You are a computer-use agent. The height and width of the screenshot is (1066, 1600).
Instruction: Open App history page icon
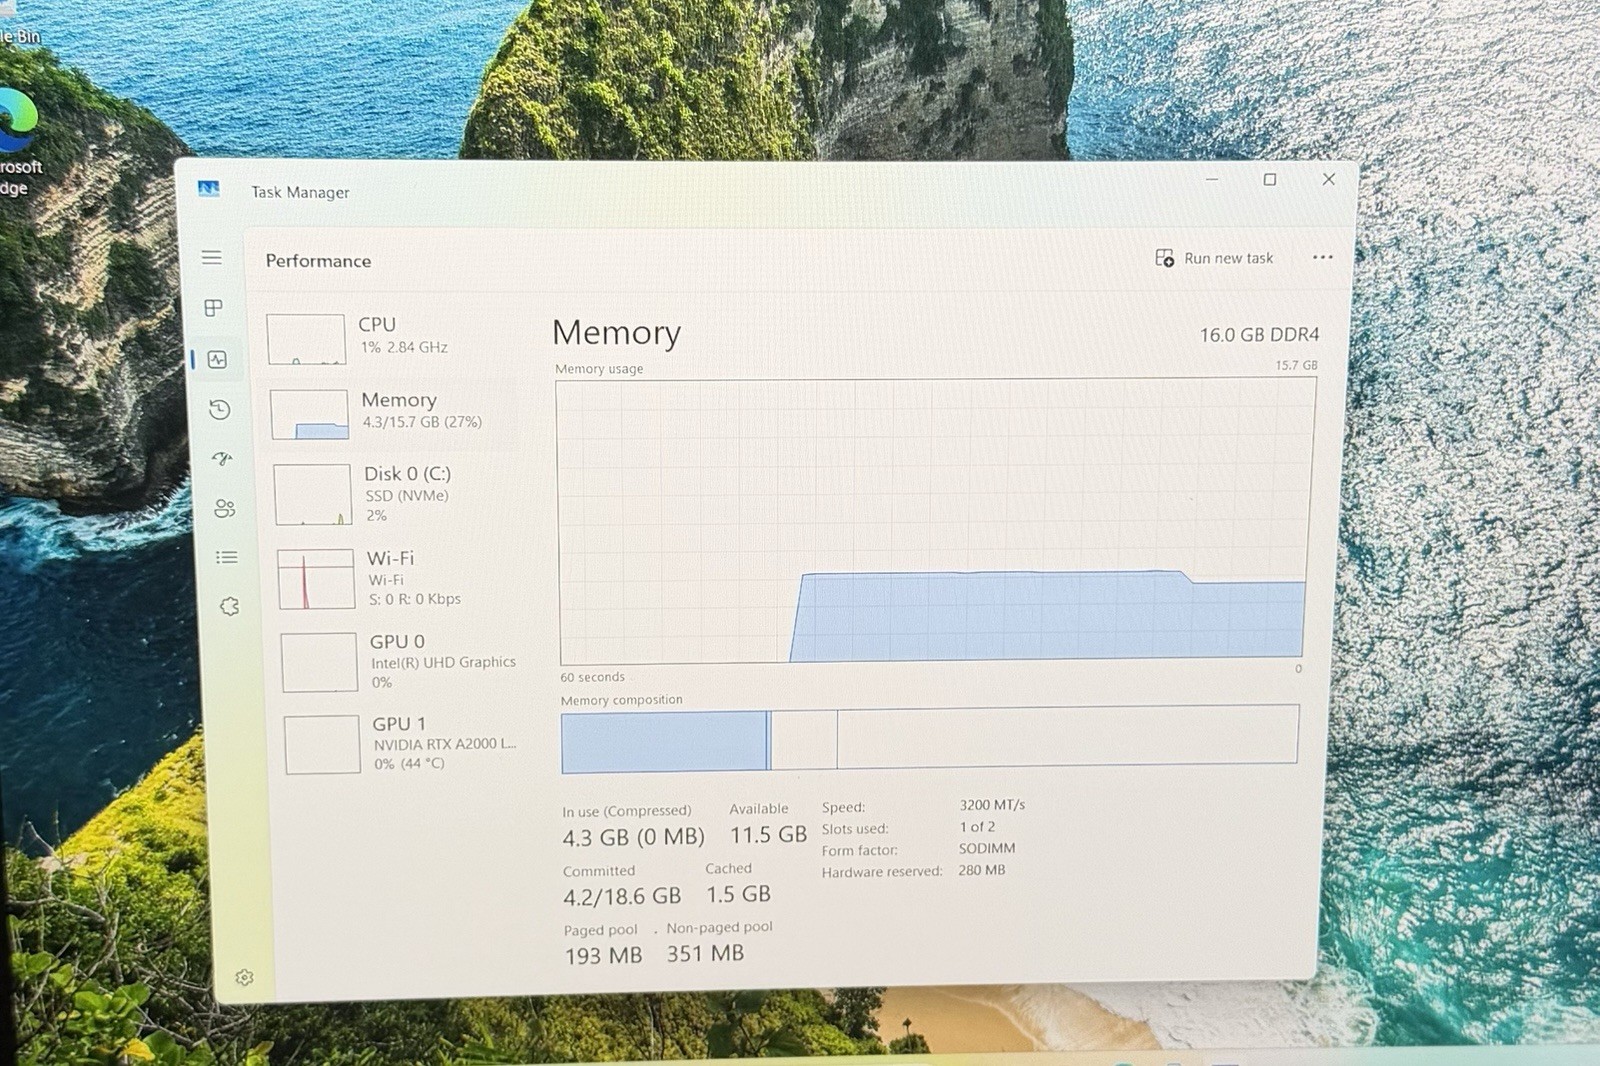(220, 409)
